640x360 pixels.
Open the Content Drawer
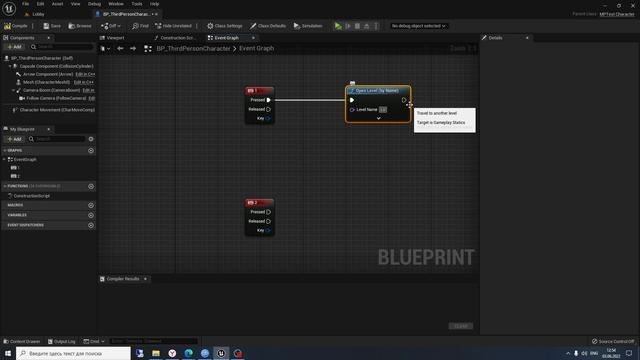[x=22, y=341]
